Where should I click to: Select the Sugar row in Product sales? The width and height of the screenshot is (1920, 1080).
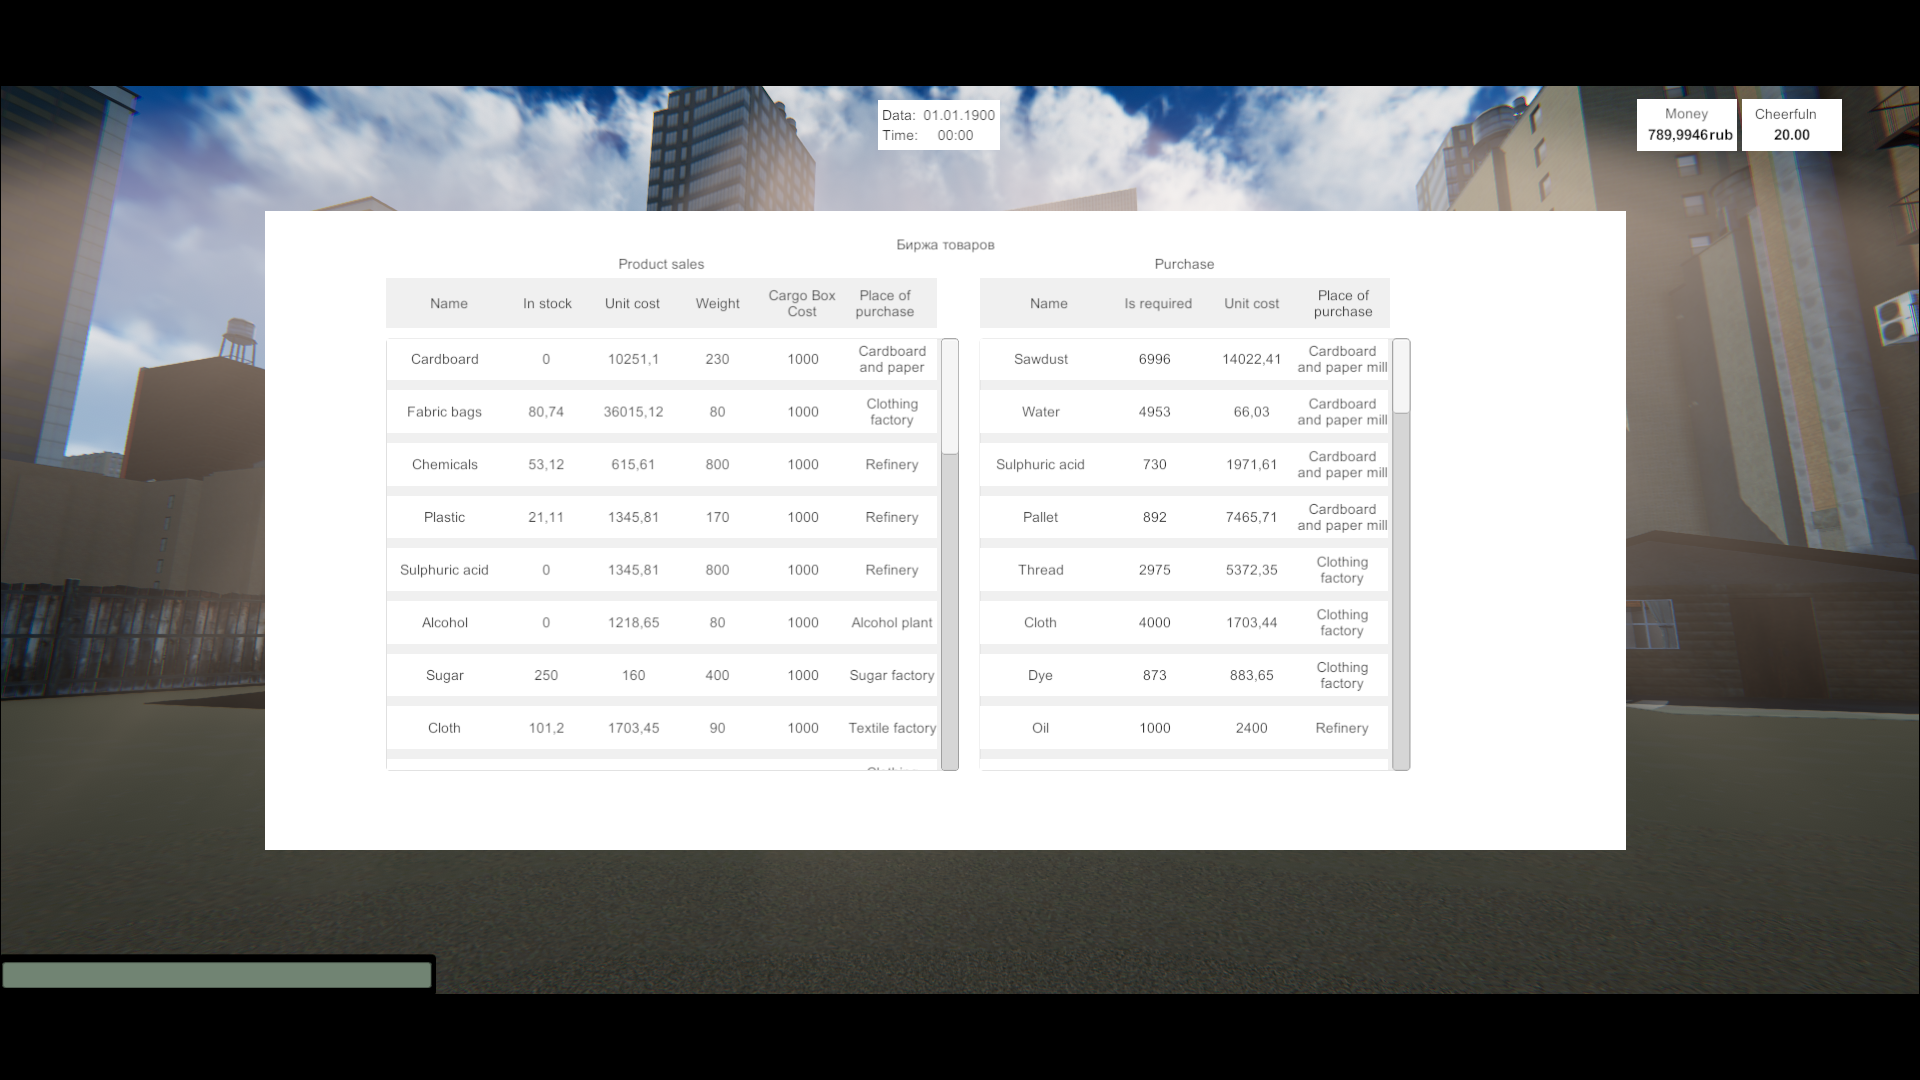click(x=662, y=675)
